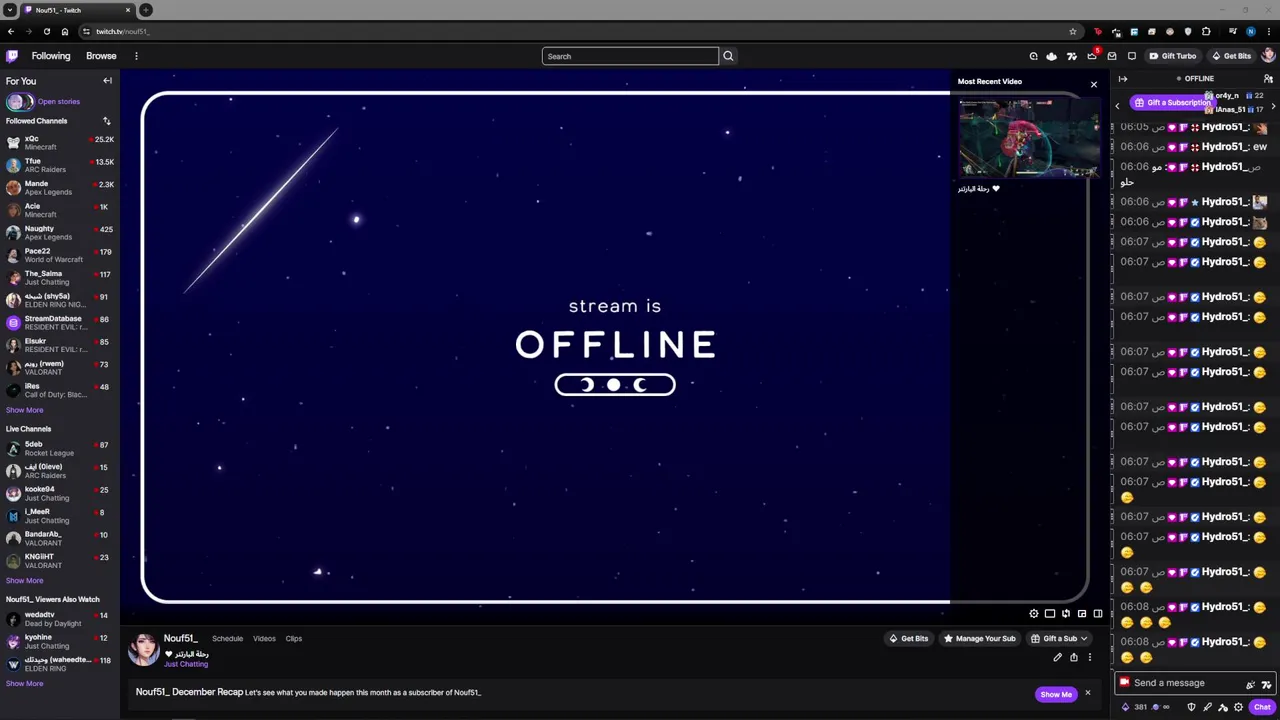Image resolution: width=1280 pixels, height=720 pixels.
Task: Click the clip camera icon in chat box
Action: [x=1125, y=682]
